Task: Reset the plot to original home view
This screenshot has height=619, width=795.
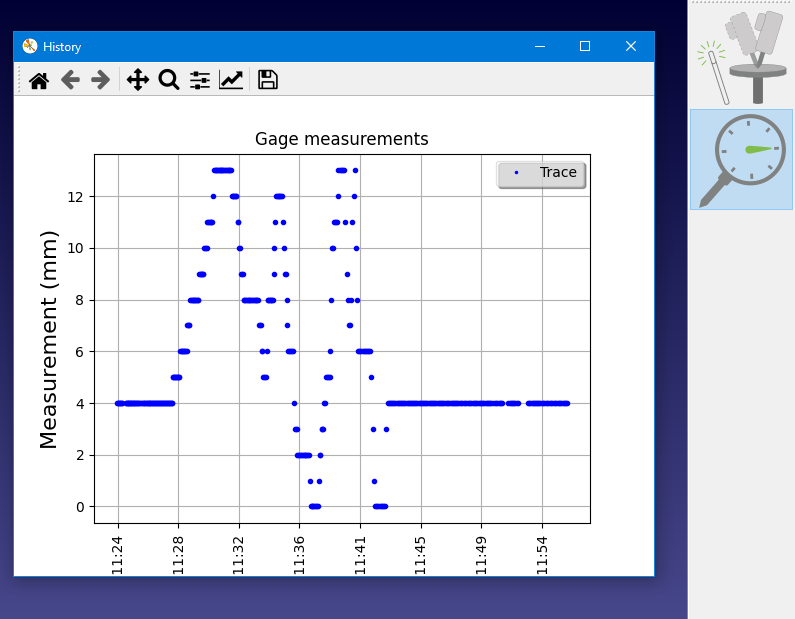Action: click(39, 80)
